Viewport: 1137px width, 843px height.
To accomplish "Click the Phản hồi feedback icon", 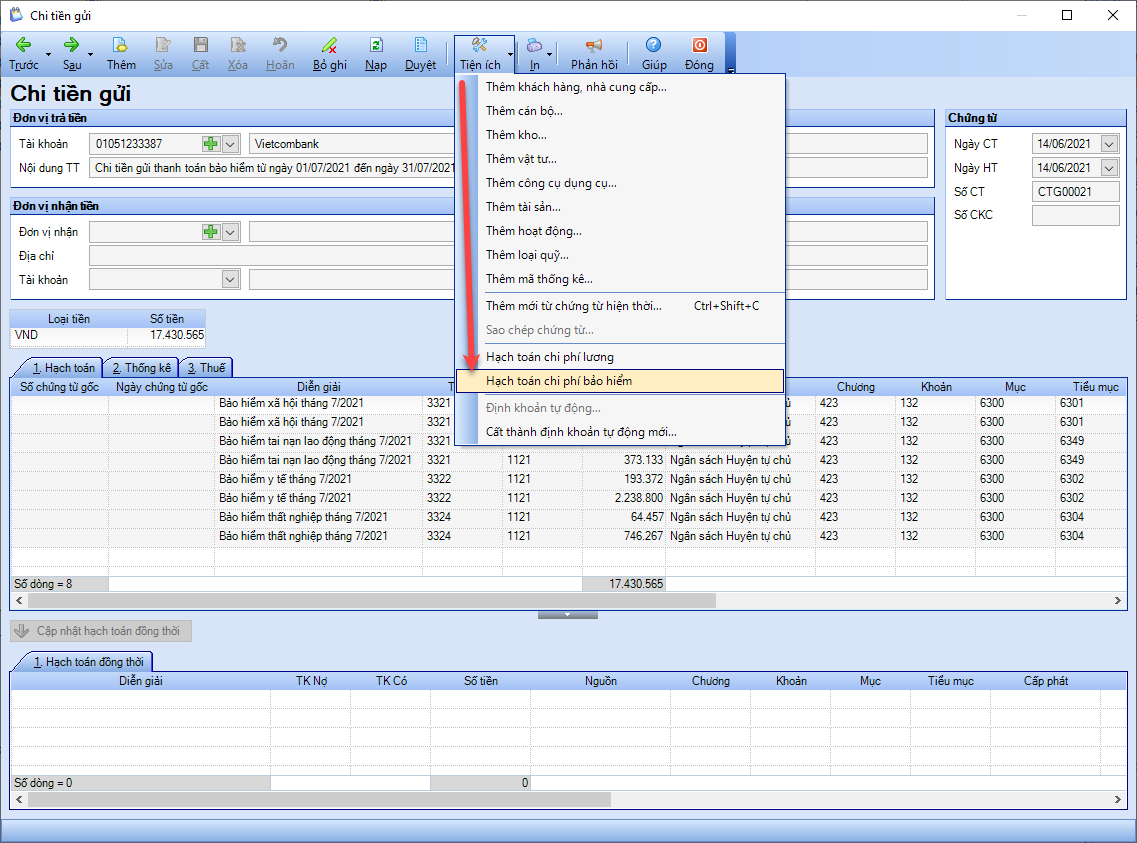I will (x=594, y=46).
